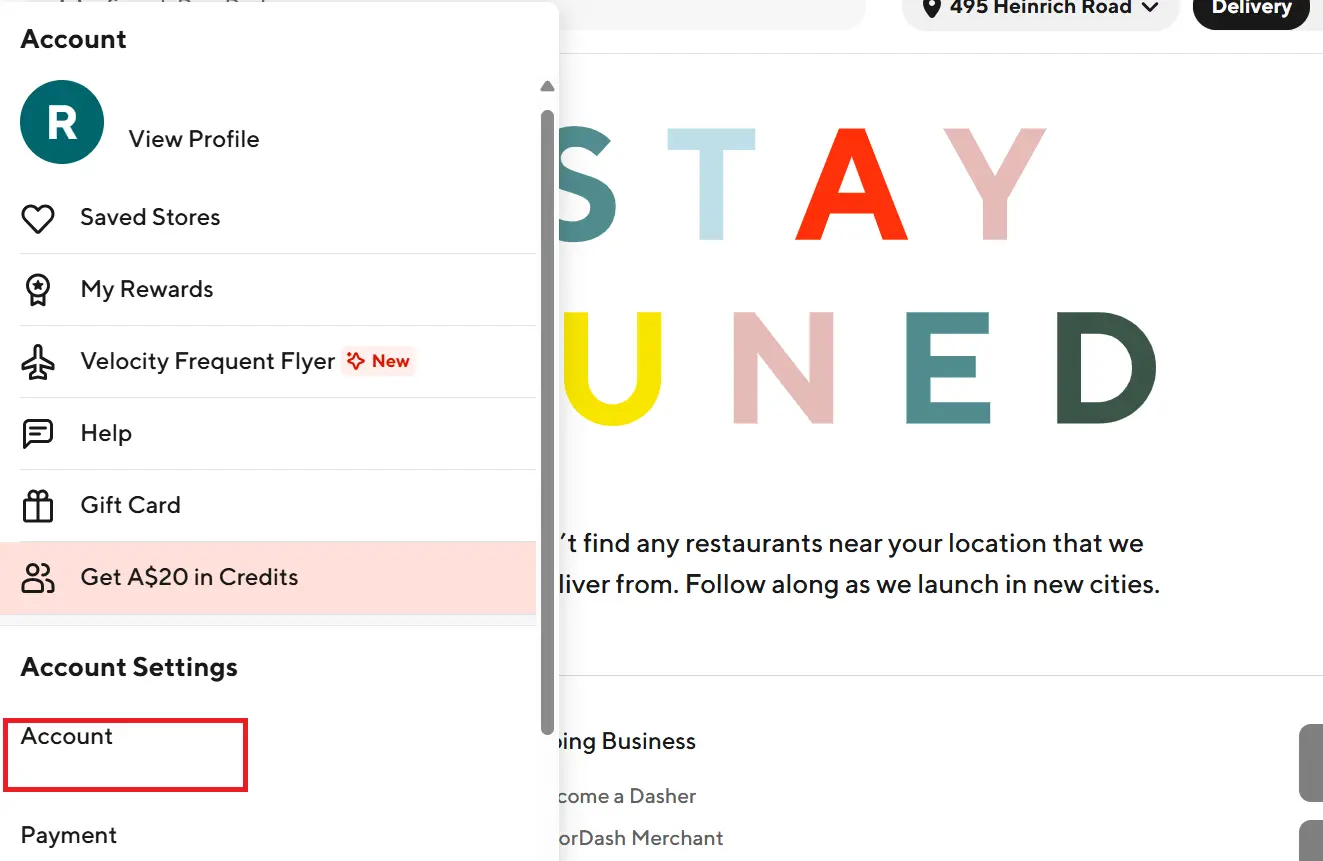Viewport: 1323px width, 861px height.
Task: Click the menu's vertical scrollbar thumb
Action: 547,420
